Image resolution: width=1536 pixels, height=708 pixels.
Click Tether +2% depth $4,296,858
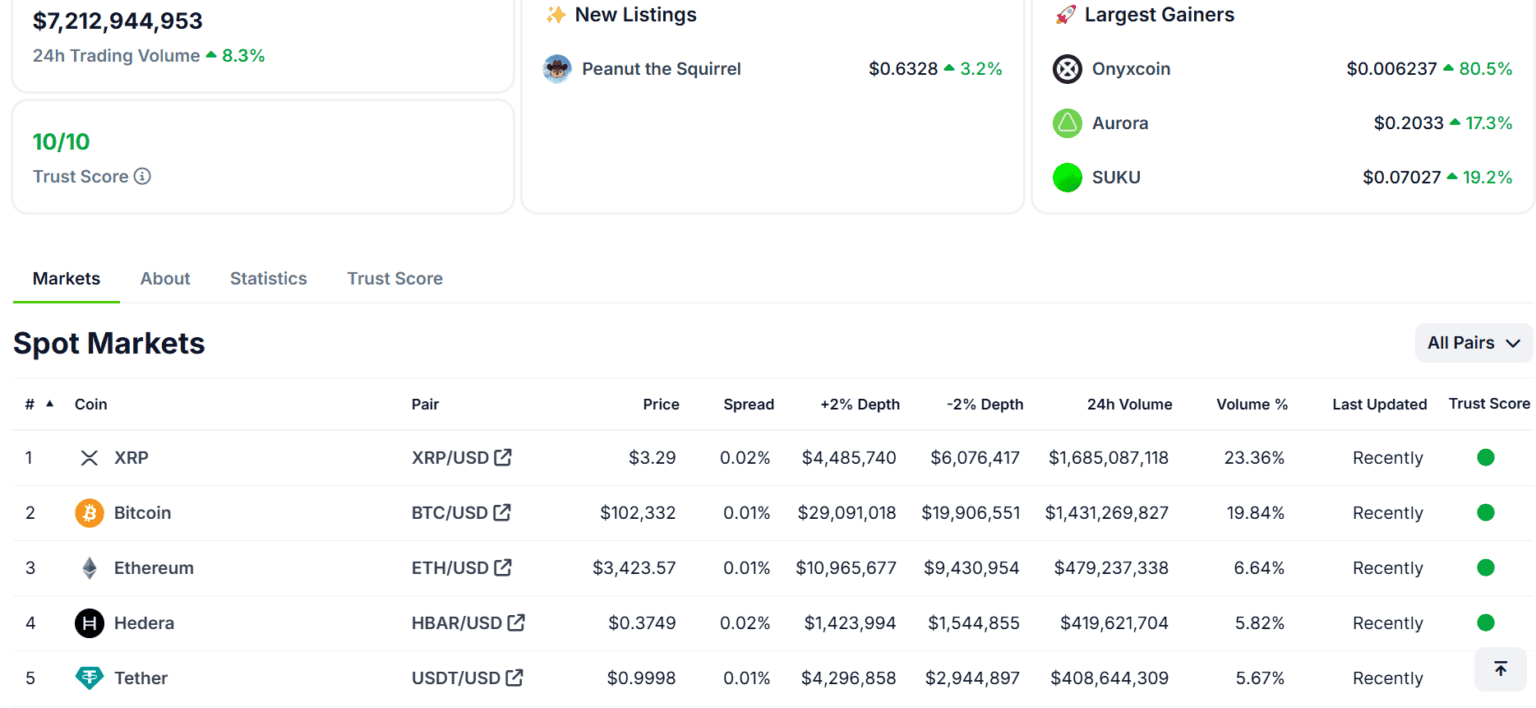click(849, 678)
